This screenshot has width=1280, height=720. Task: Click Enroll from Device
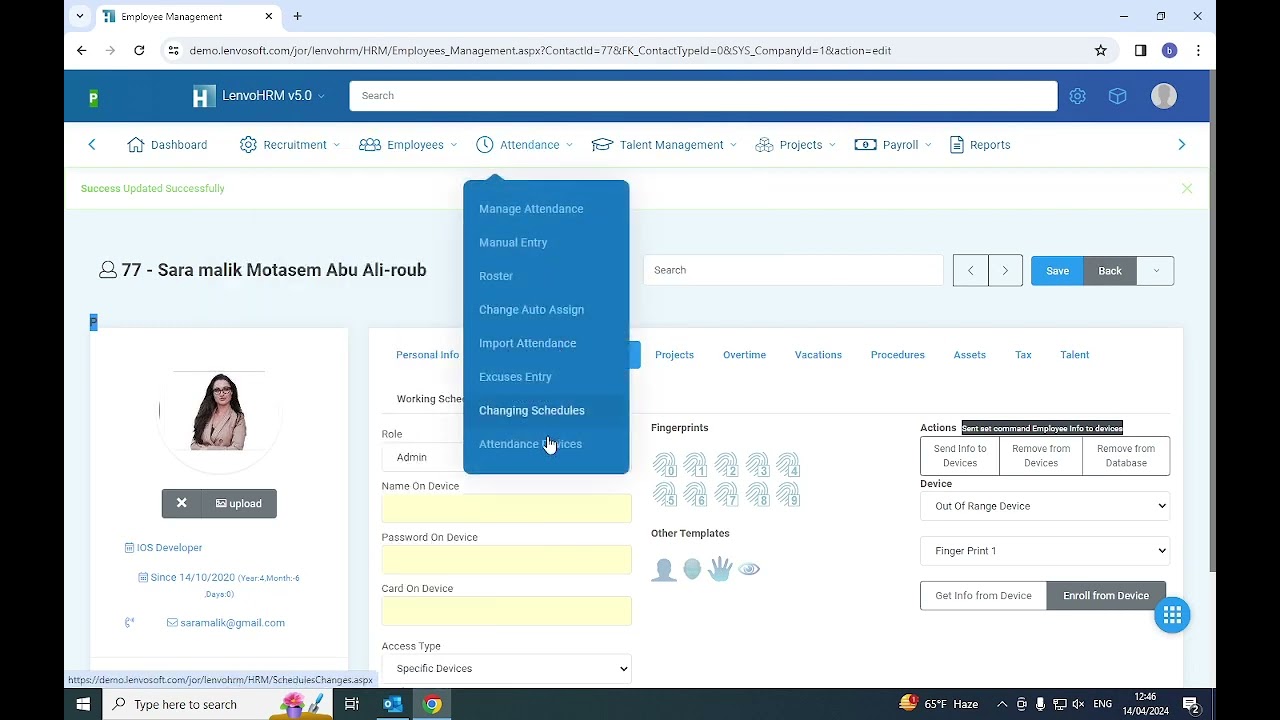(1106, 596)
